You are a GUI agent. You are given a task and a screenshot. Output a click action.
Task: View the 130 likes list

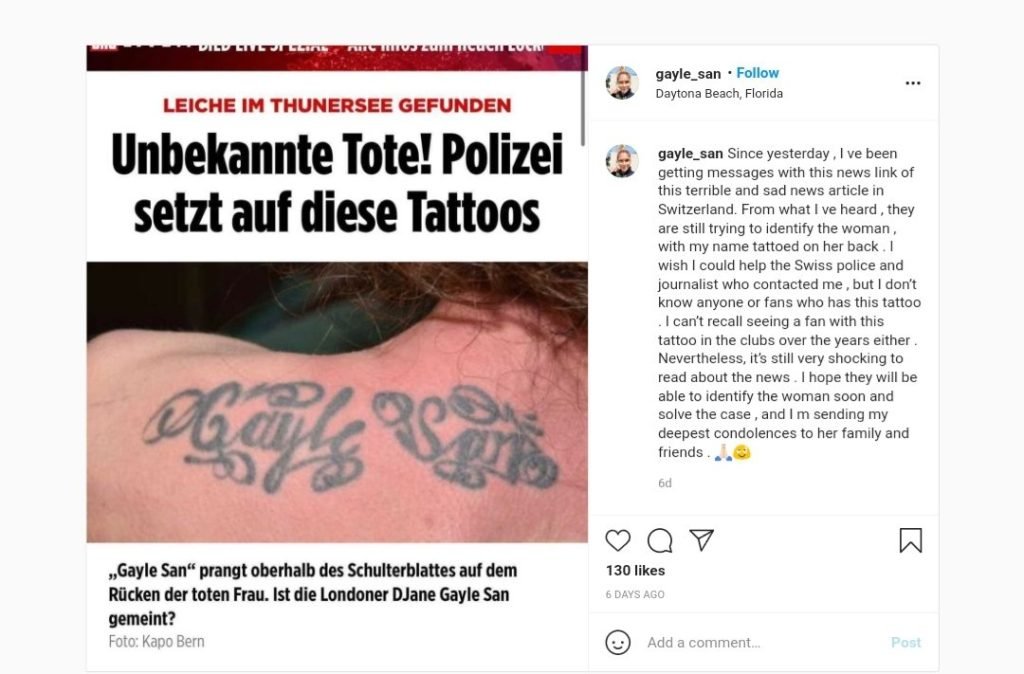[635, 570]
